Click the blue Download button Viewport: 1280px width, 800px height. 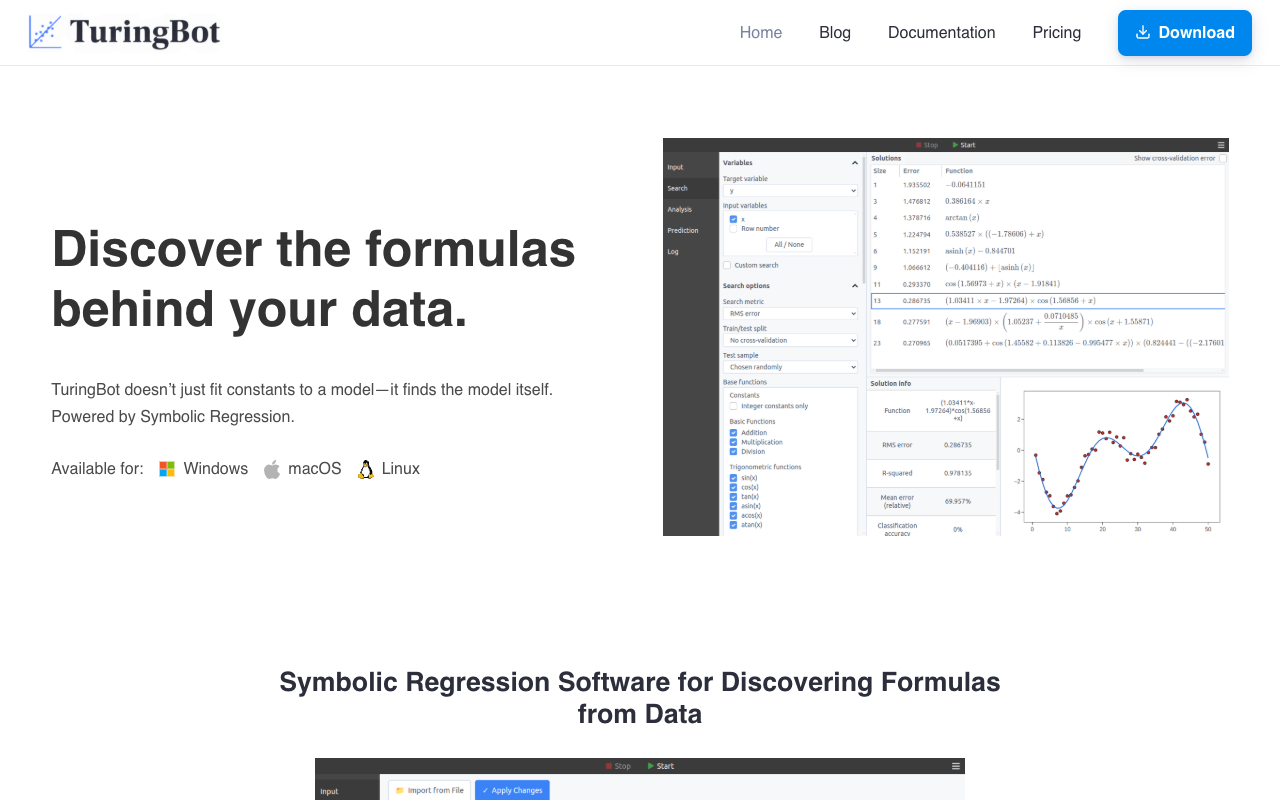coord(1185,33)
